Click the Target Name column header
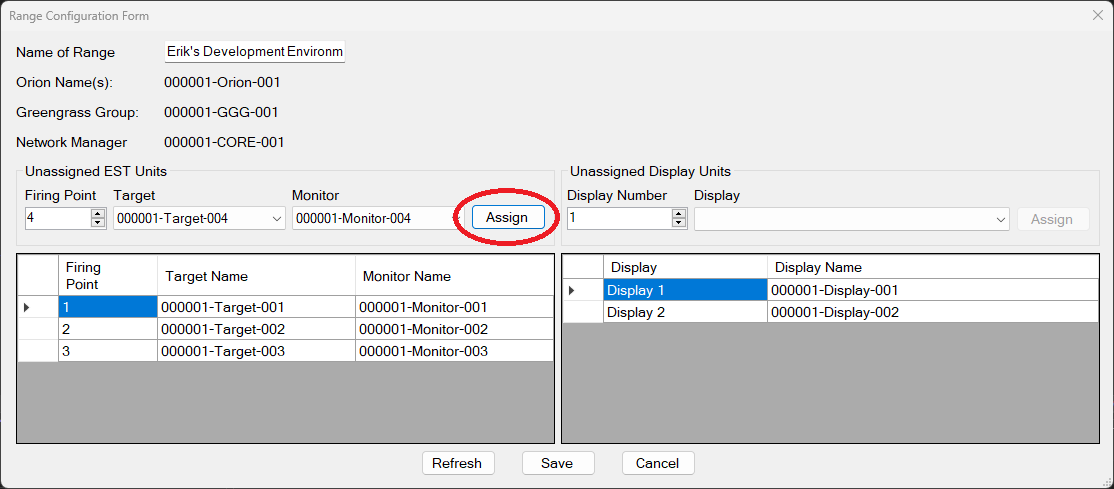The image size is (1114, 489). click(x=255, y=276)
